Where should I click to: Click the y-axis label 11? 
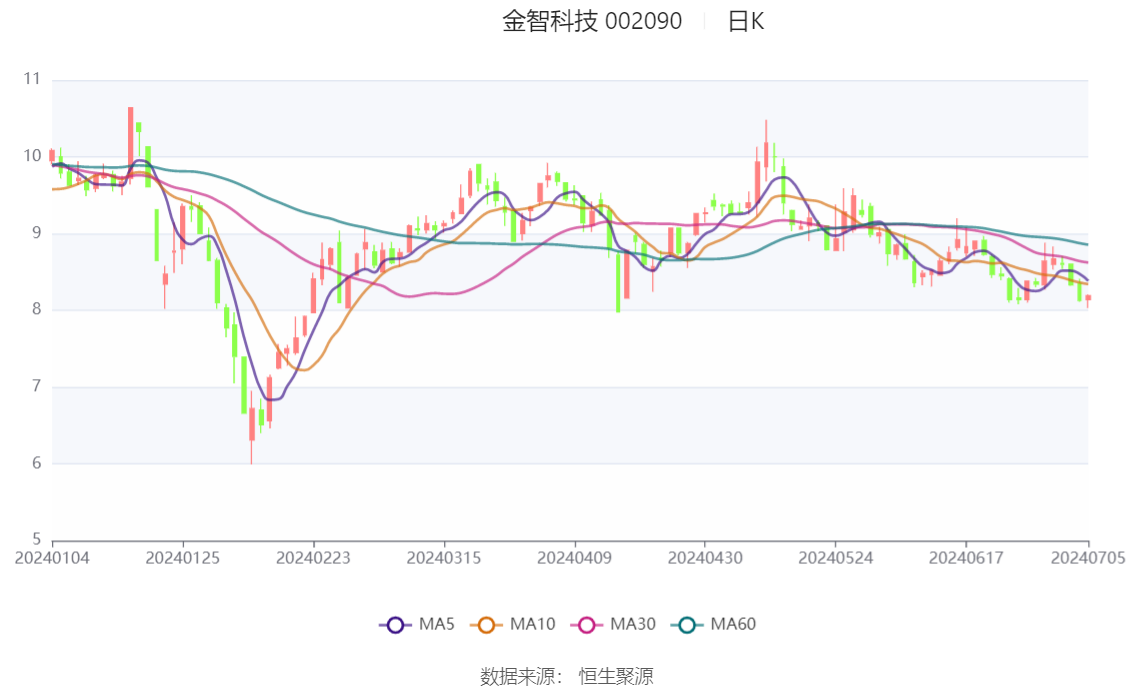[x=32, y=79]
